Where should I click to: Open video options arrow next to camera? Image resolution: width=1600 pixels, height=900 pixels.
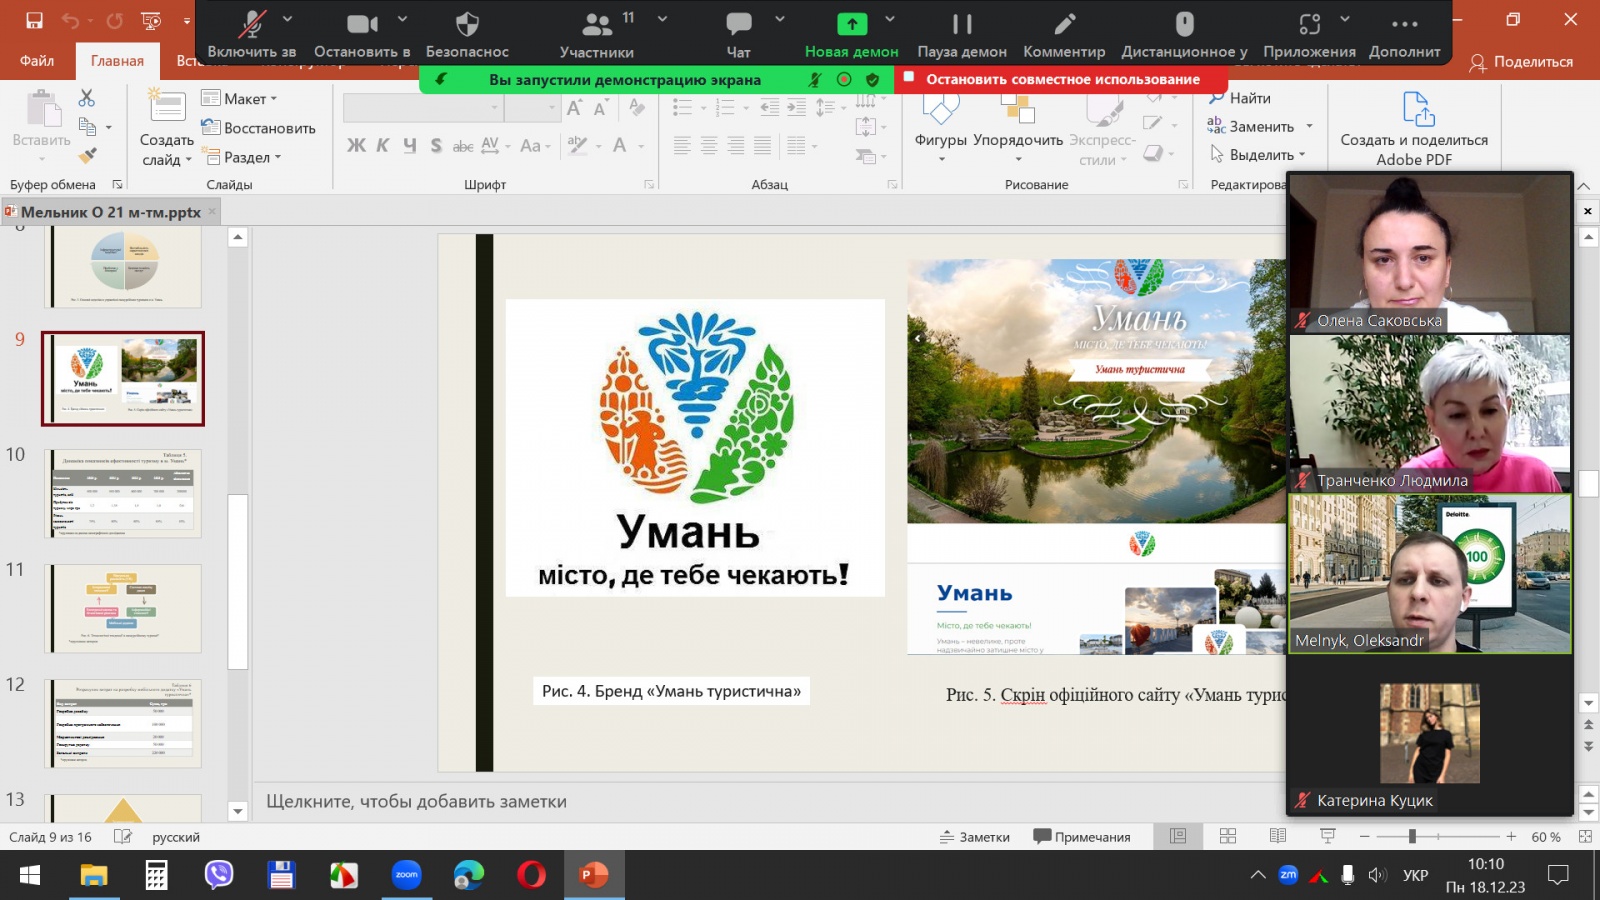tap(402, 18)
